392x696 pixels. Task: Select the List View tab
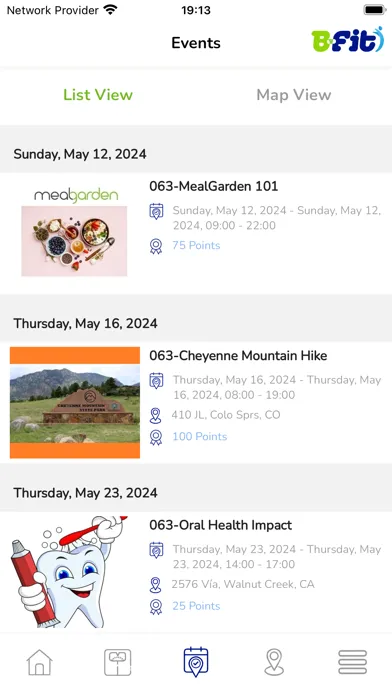98,95
